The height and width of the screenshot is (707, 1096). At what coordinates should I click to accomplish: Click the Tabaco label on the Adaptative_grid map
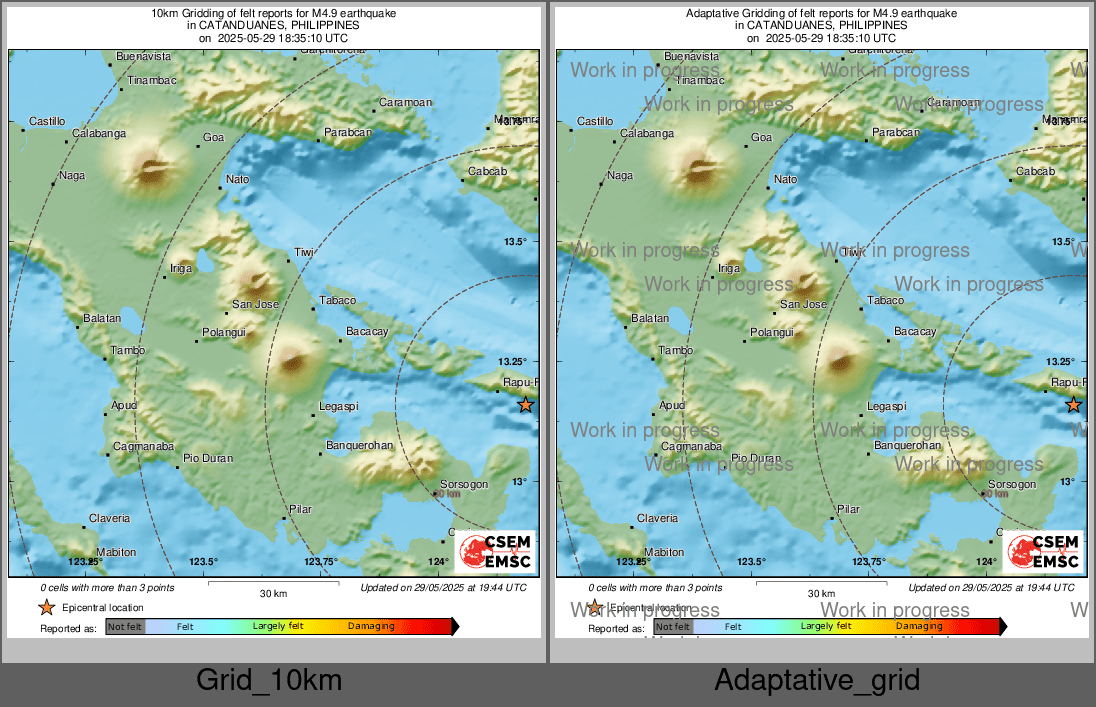tap(886, 300)
